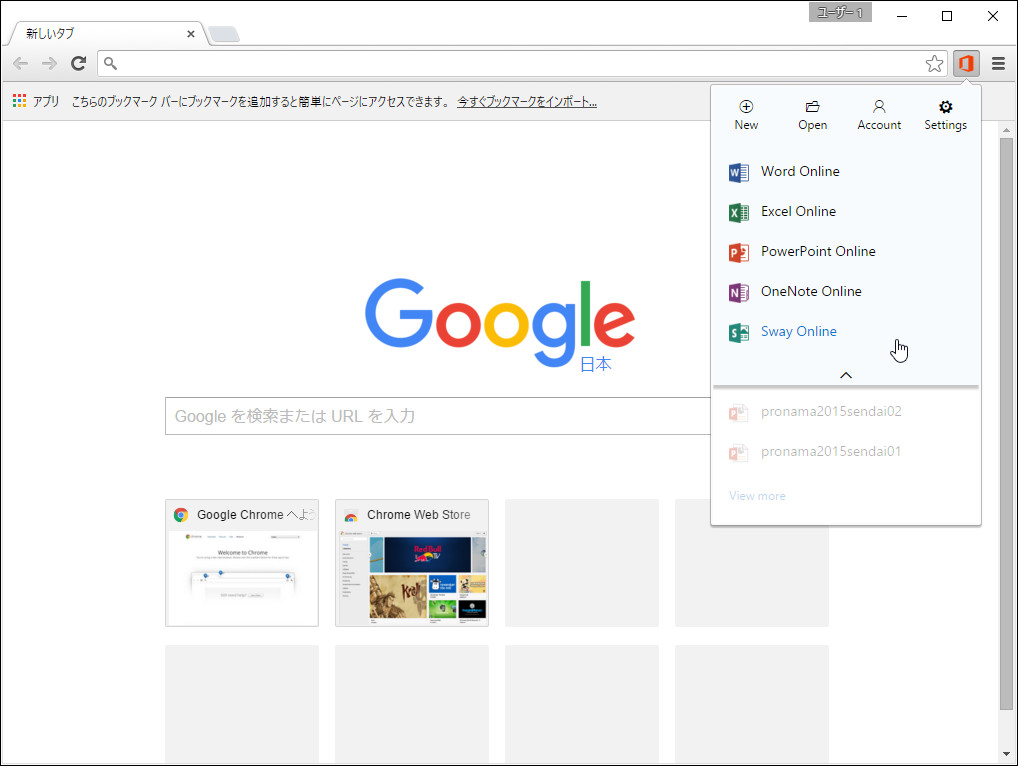Minimize the Chrome window
Viewport: 1018px width, 766px height.
tap(902, 16)
